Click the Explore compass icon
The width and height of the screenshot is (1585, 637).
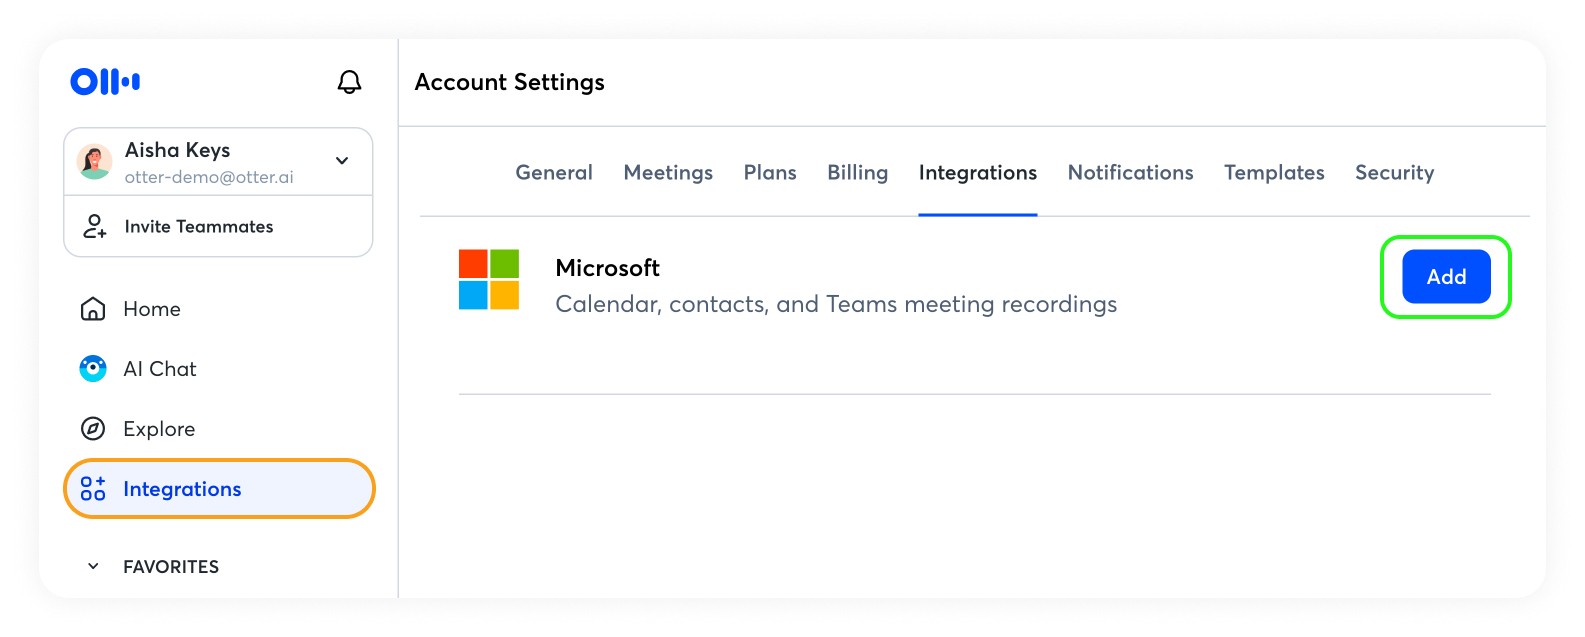coord(93,429)
